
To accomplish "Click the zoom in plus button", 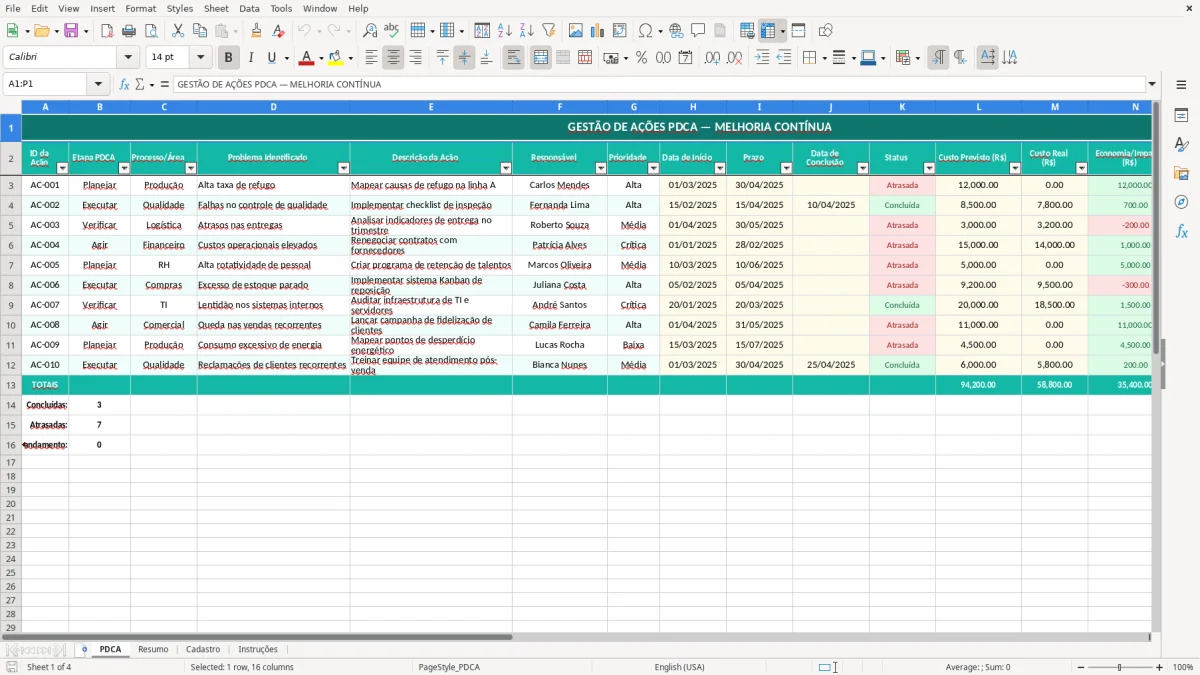I will (x=1160, y=667).
